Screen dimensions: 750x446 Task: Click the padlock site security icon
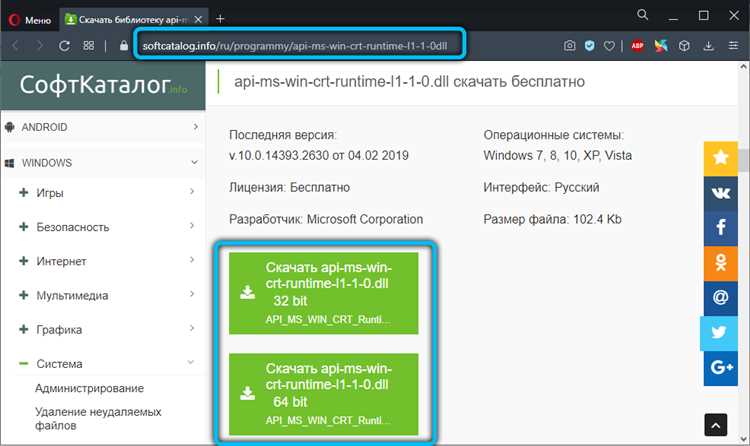[x=124, y=46]
